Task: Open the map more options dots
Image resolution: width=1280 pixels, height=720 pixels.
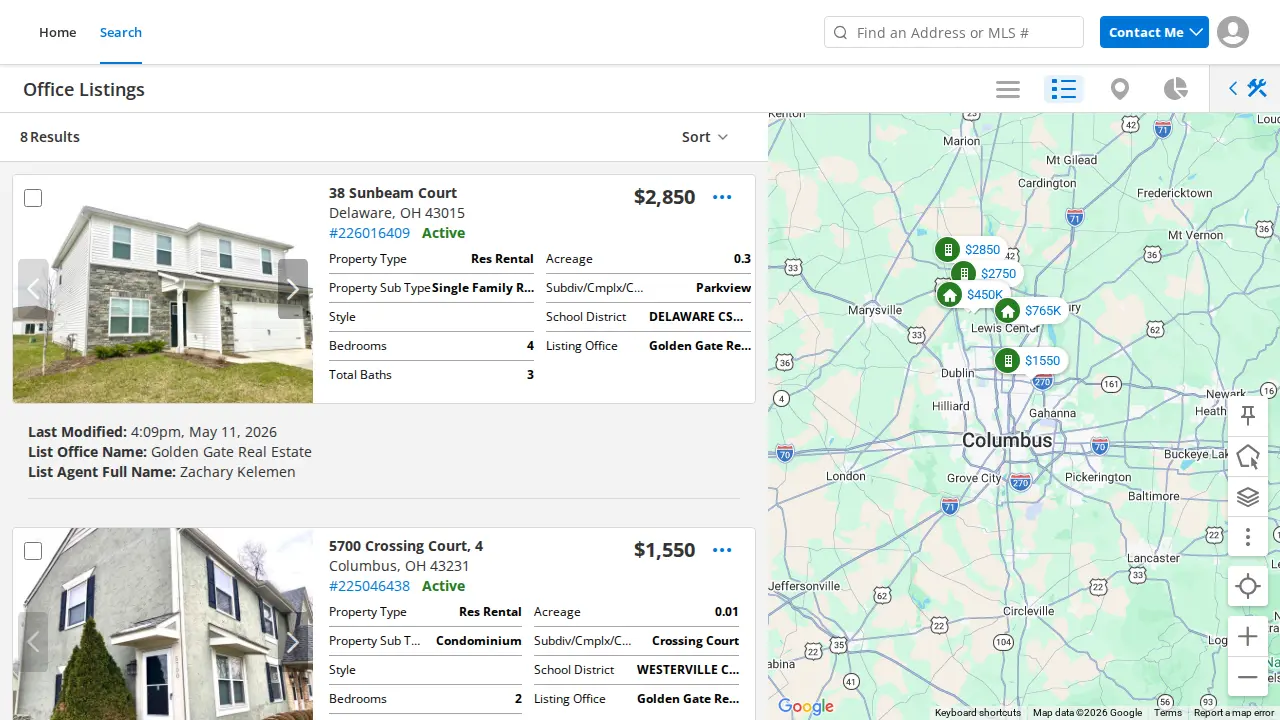Action: click(1248, 537)
